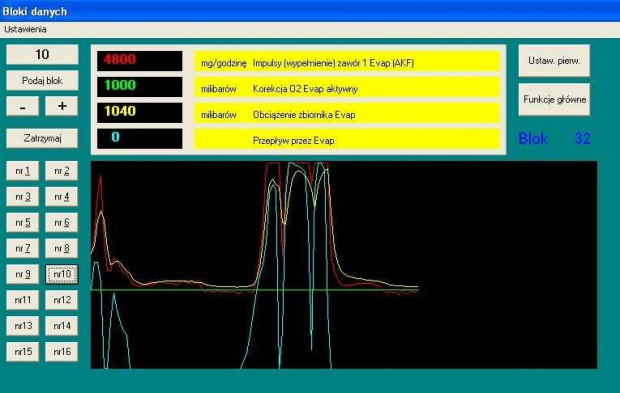620x393 pixels.
Task: Choose the nr 5 preset button
Action: click(23, 223)
